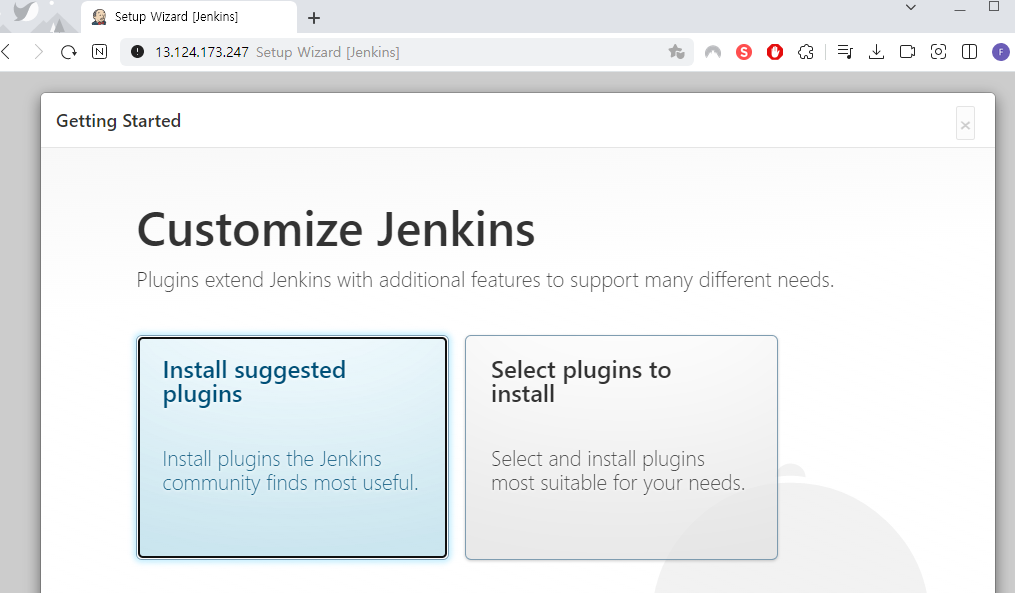Open the screen capture icon
The height and width of the screenshot is (593, 1015).
[939, 52]
